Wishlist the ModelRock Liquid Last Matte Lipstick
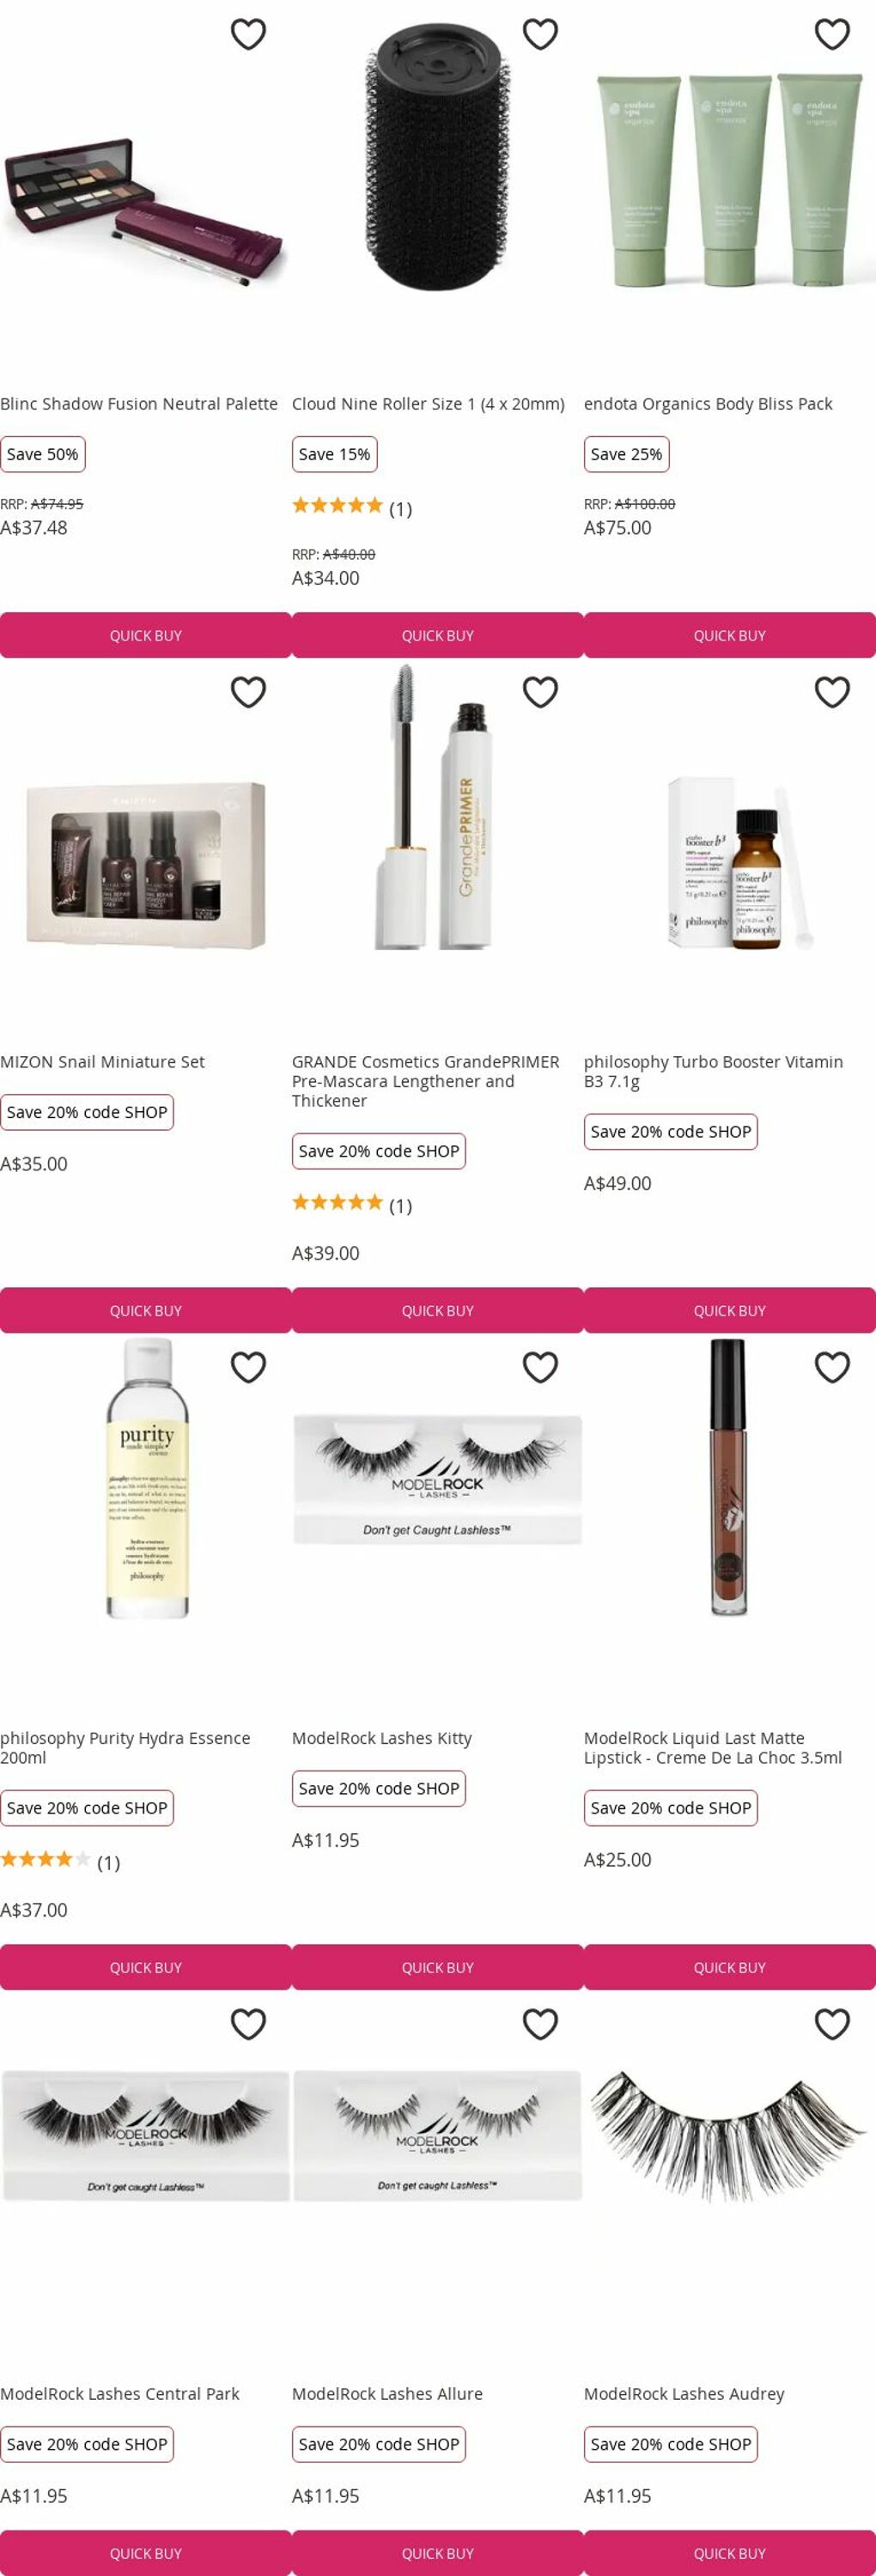 [832, 1367]
